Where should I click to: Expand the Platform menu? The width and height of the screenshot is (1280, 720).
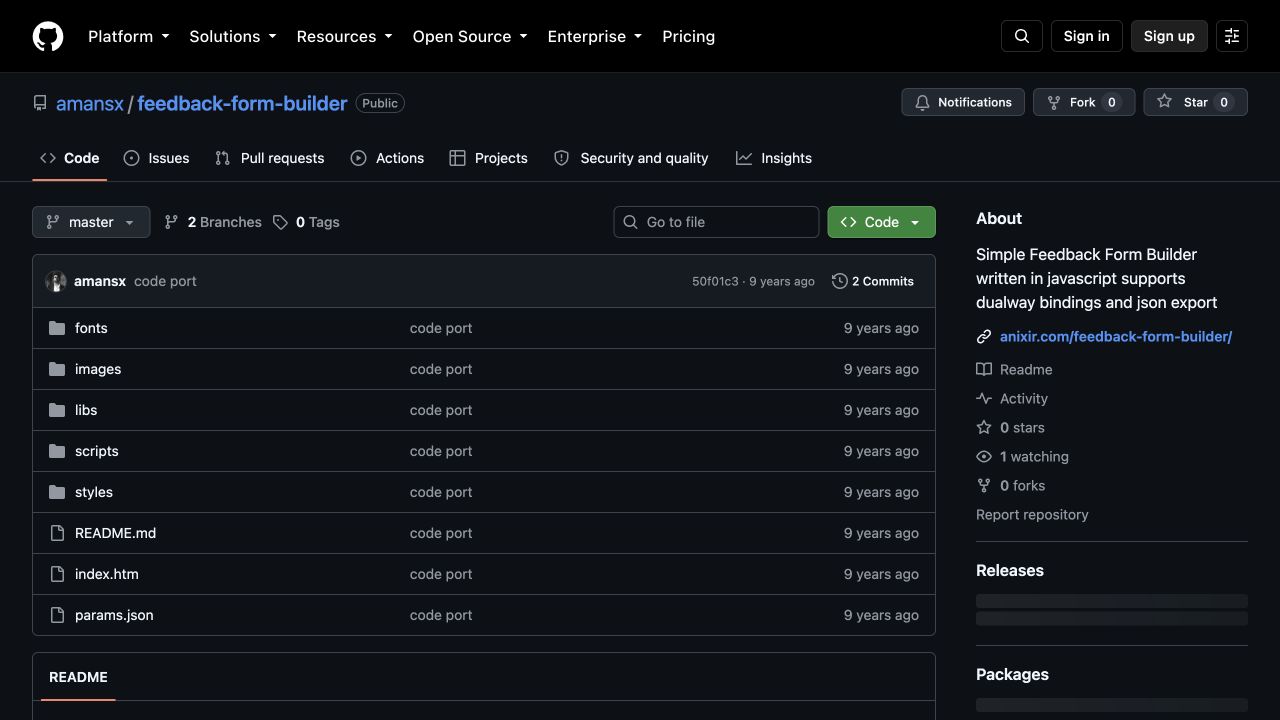point(129,36)
